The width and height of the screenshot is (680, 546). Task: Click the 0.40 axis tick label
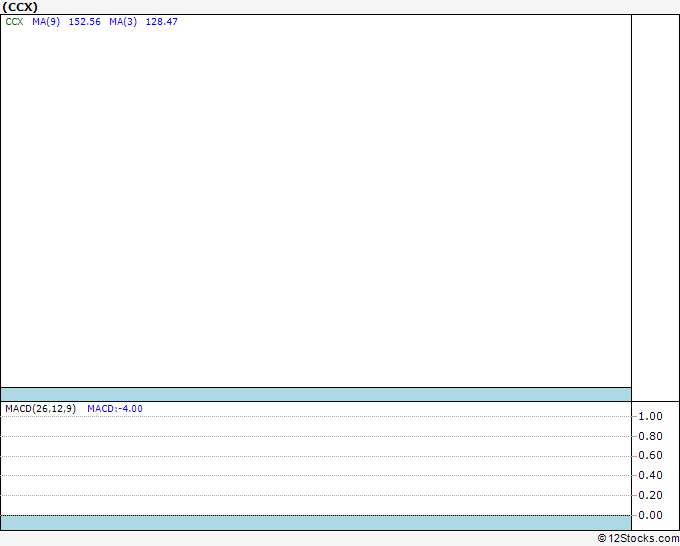[650, 475]
